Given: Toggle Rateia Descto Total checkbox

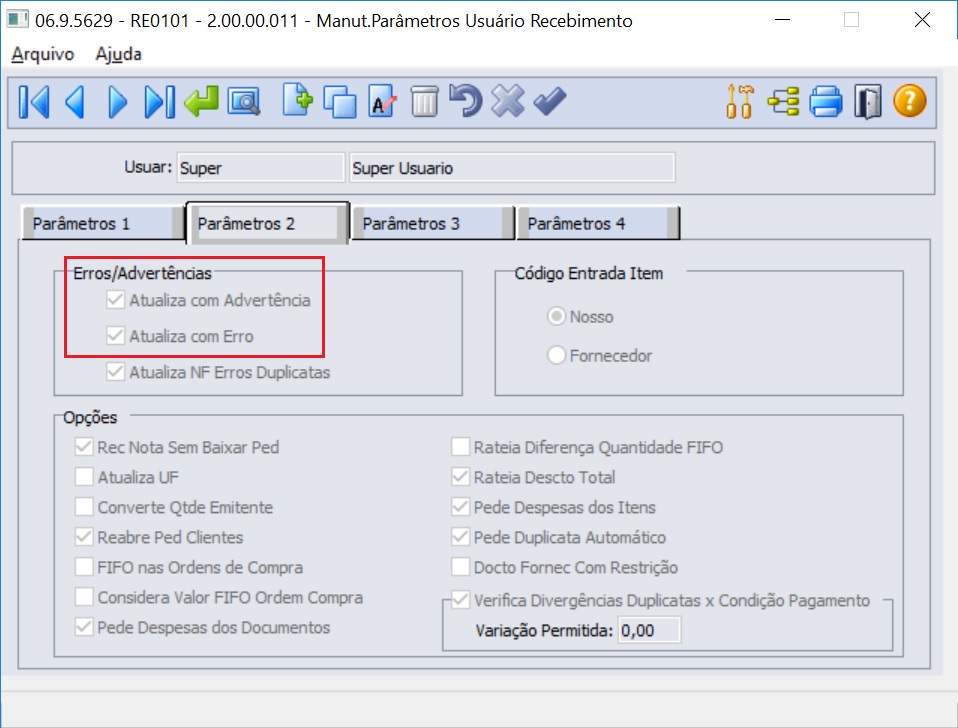Looking at the screenshot, I should point(460,477).
